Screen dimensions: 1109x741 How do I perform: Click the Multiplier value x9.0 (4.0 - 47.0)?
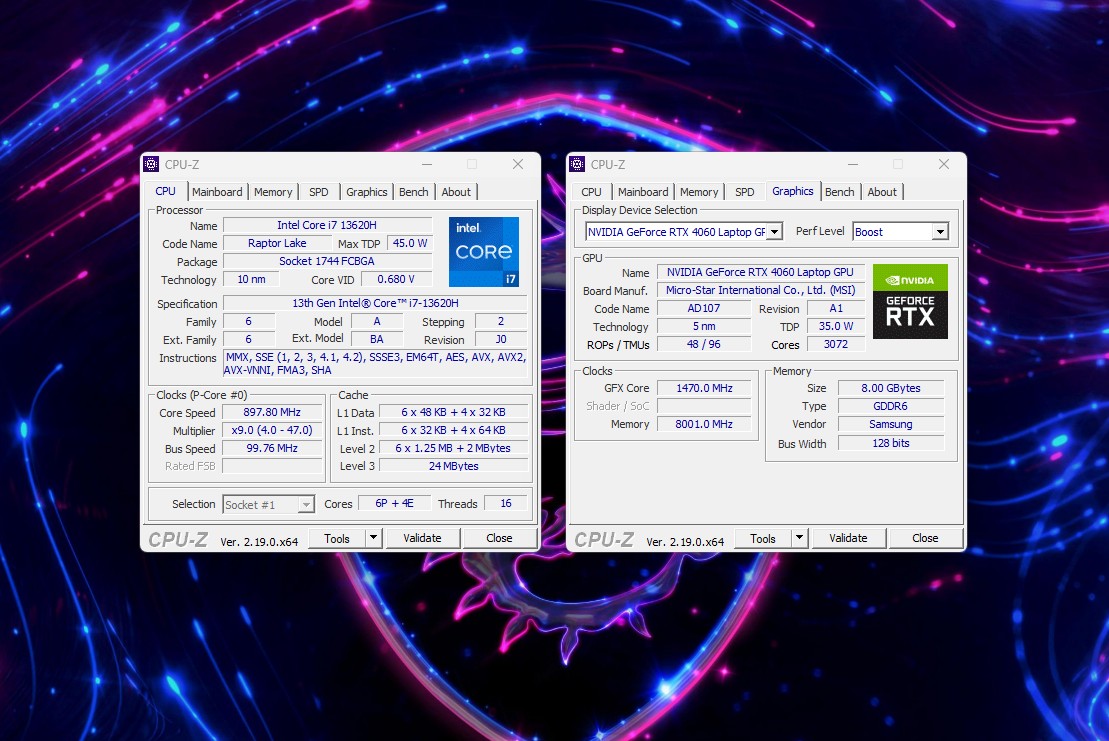(272, 430)
